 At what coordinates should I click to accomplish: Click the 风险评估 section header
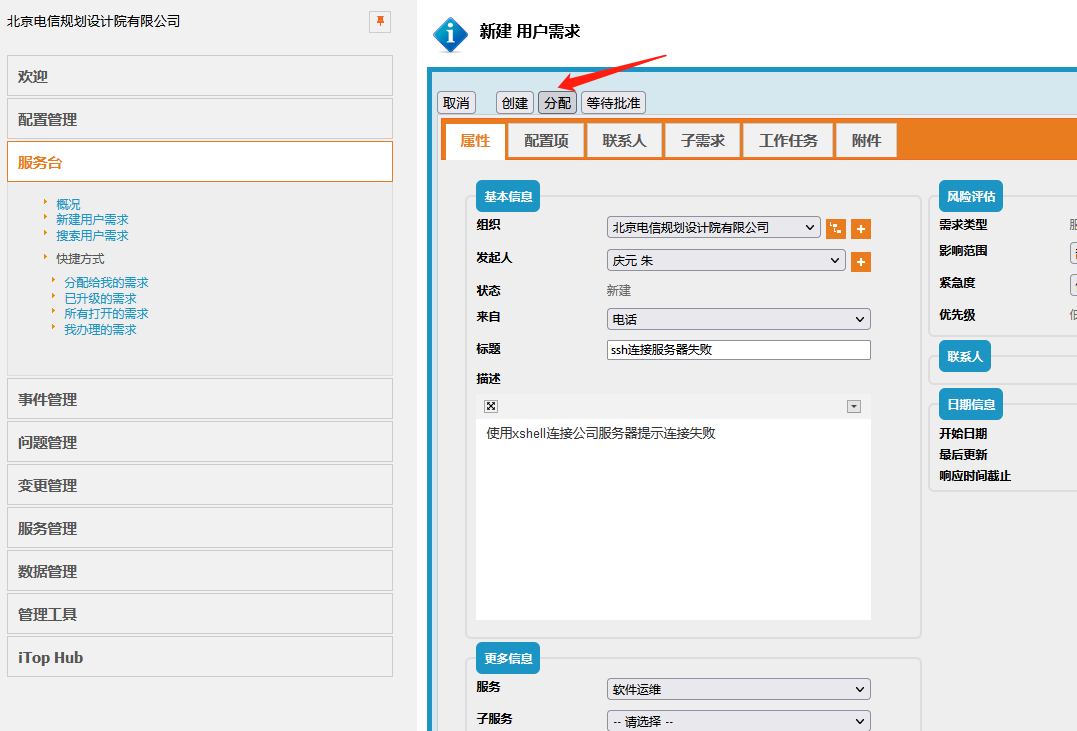(971, 196)
